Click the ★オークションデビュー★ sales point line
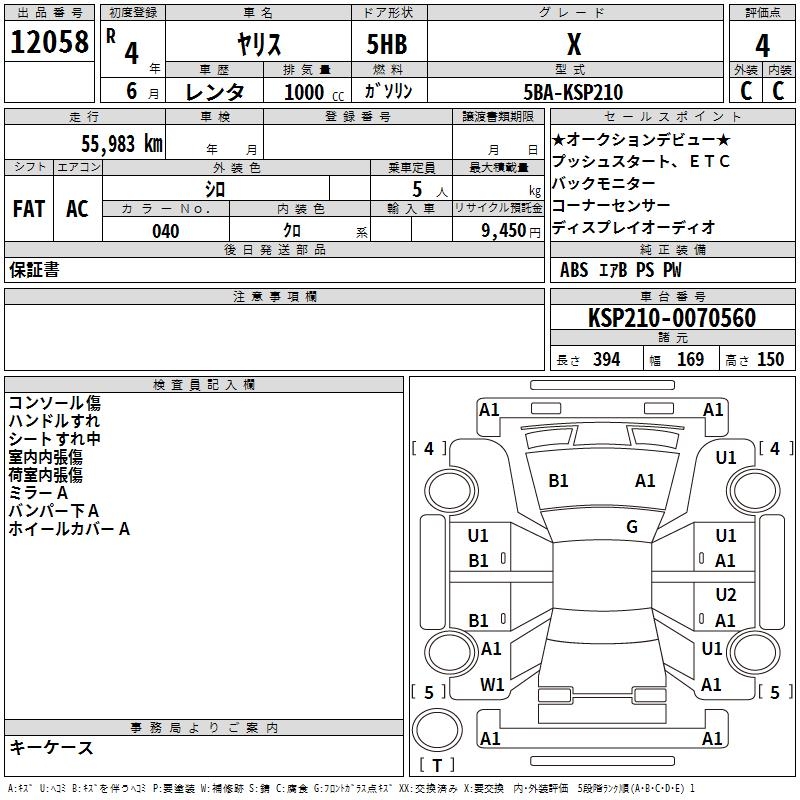The image size is (800, 800). [x=641, y=139]
